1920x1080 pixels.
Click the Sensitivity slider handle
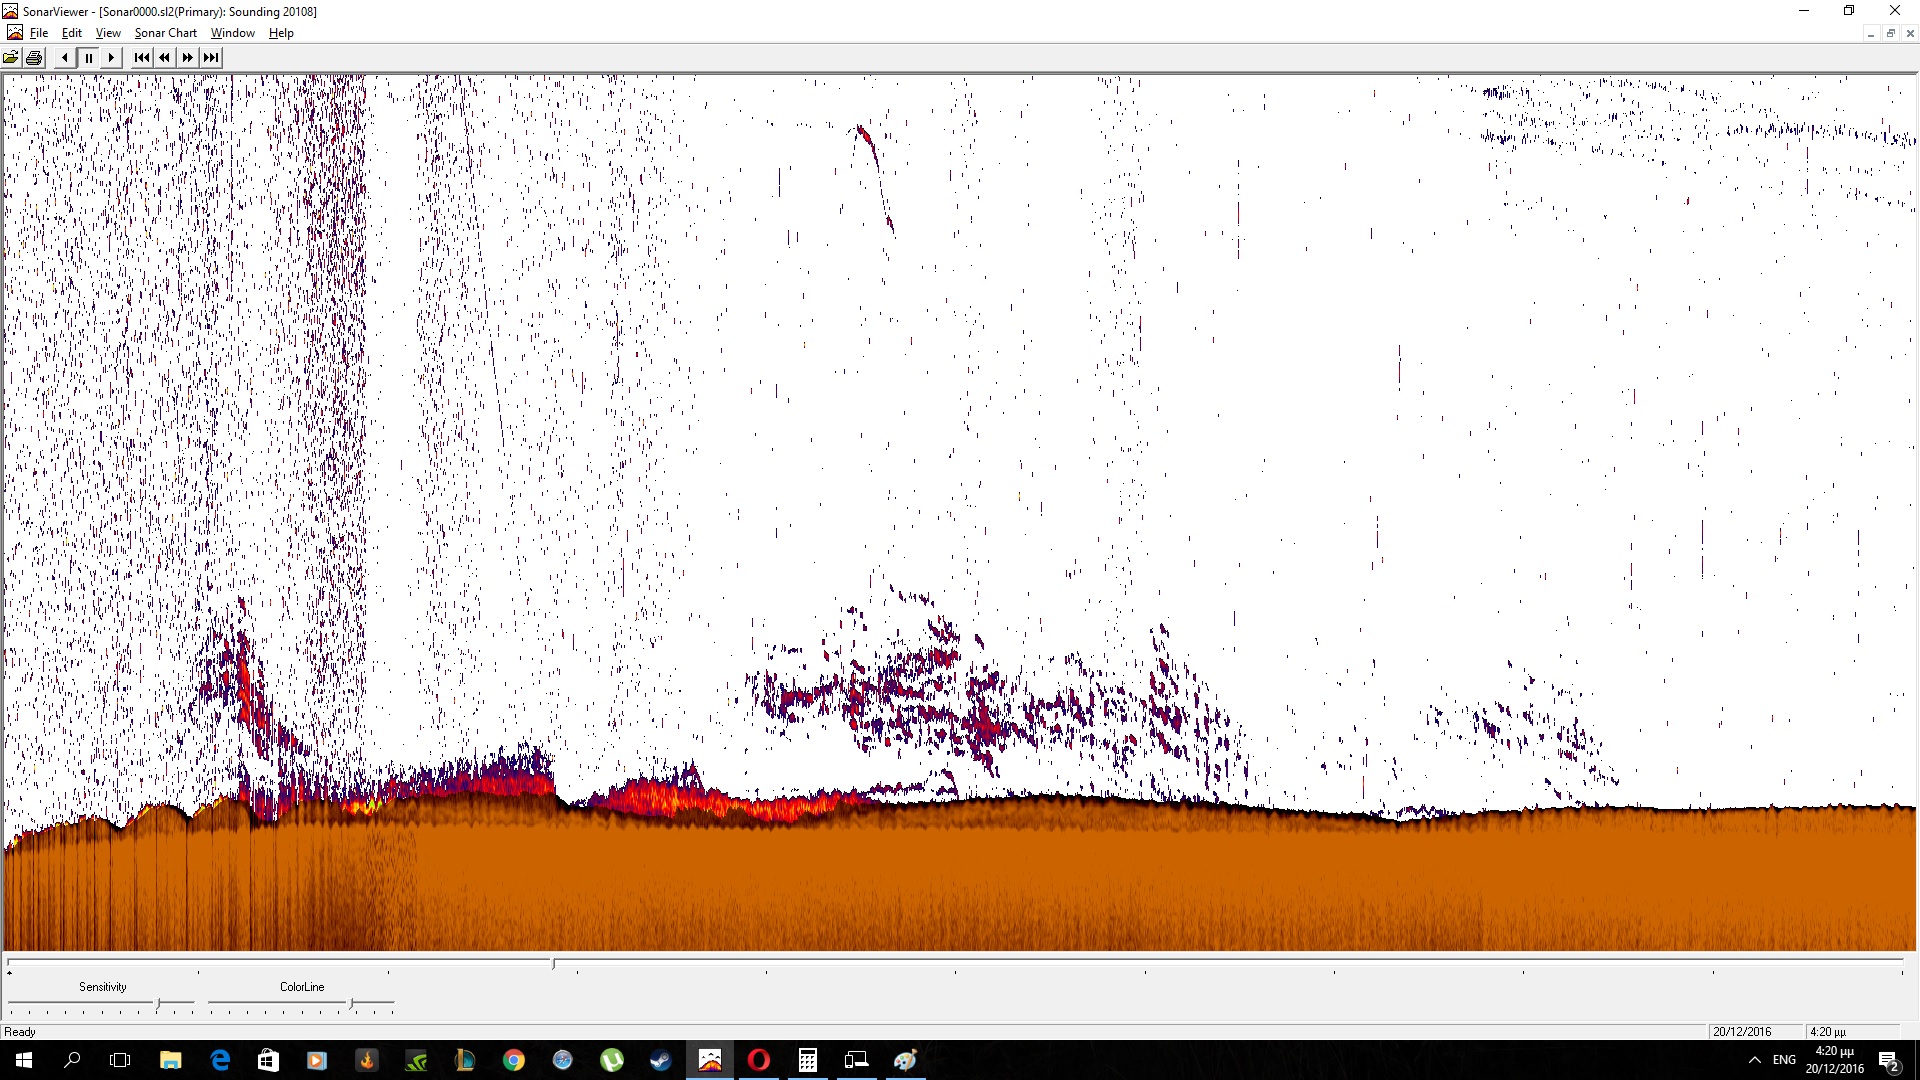point(158,1003)
